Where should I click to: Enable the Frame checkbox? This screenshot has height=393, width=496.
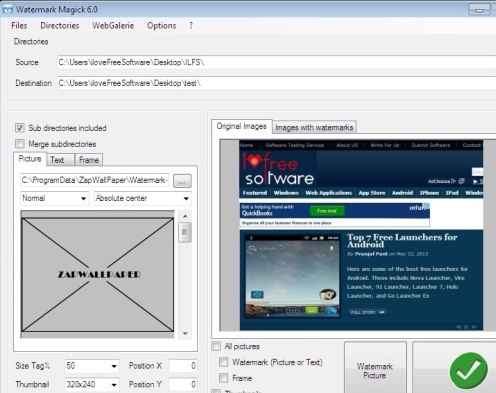tap(224, 378)
